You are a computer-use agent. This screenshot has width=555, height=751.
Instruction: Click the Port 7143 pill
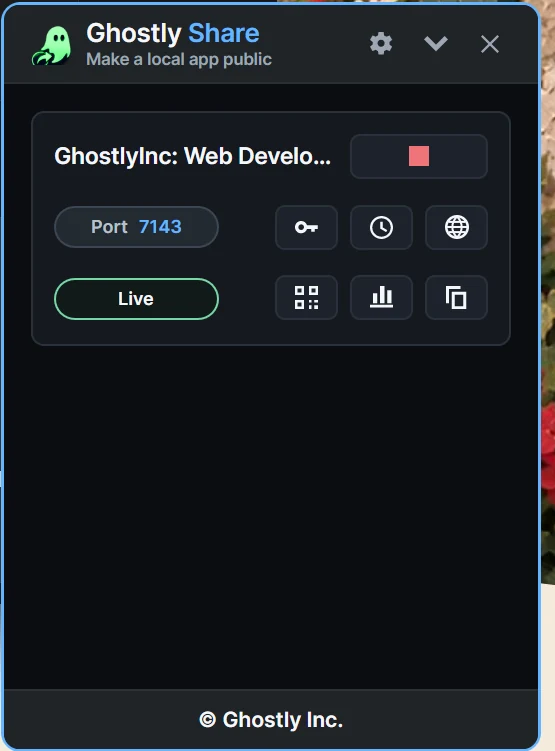136,227
